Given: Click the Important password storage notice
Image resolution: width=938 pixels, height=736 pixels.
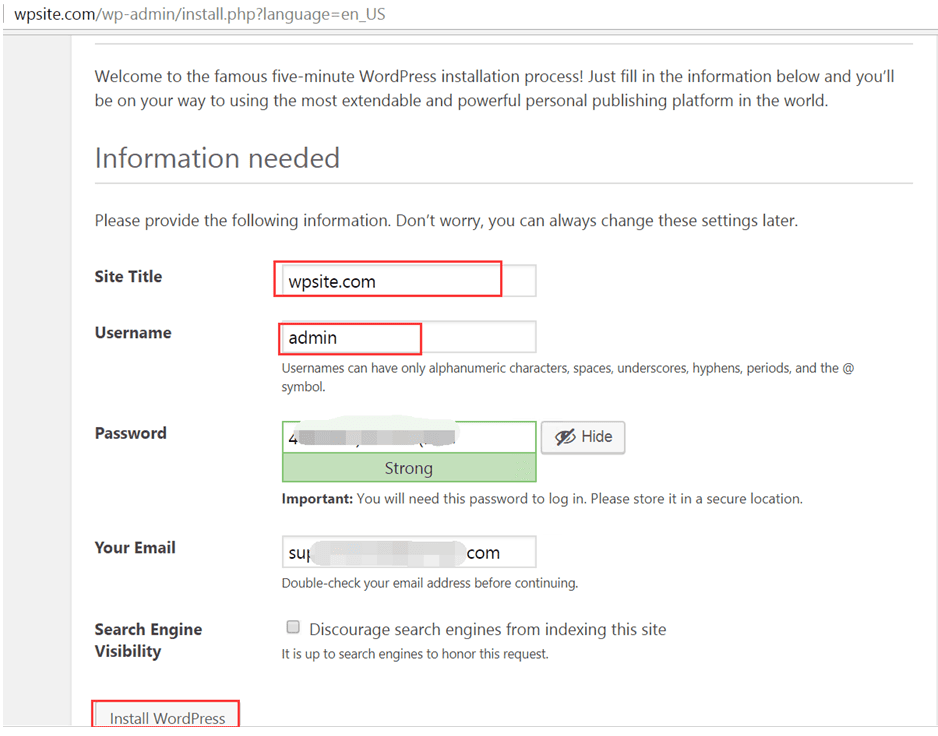Looking at the screenshot, I should (x=542, y=499).
